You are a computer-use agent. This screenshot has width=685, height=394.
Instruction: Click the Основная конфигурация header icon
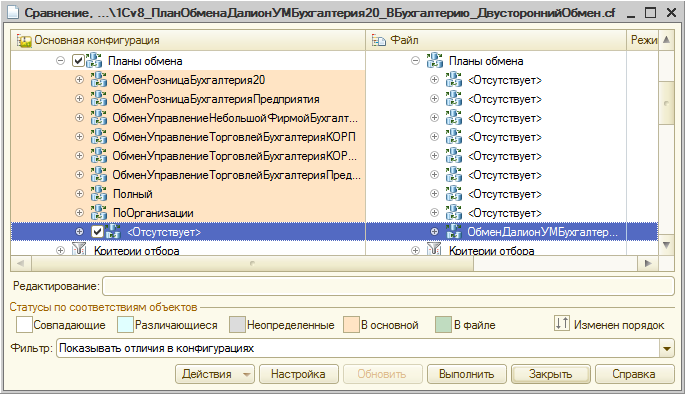(24, 41)
